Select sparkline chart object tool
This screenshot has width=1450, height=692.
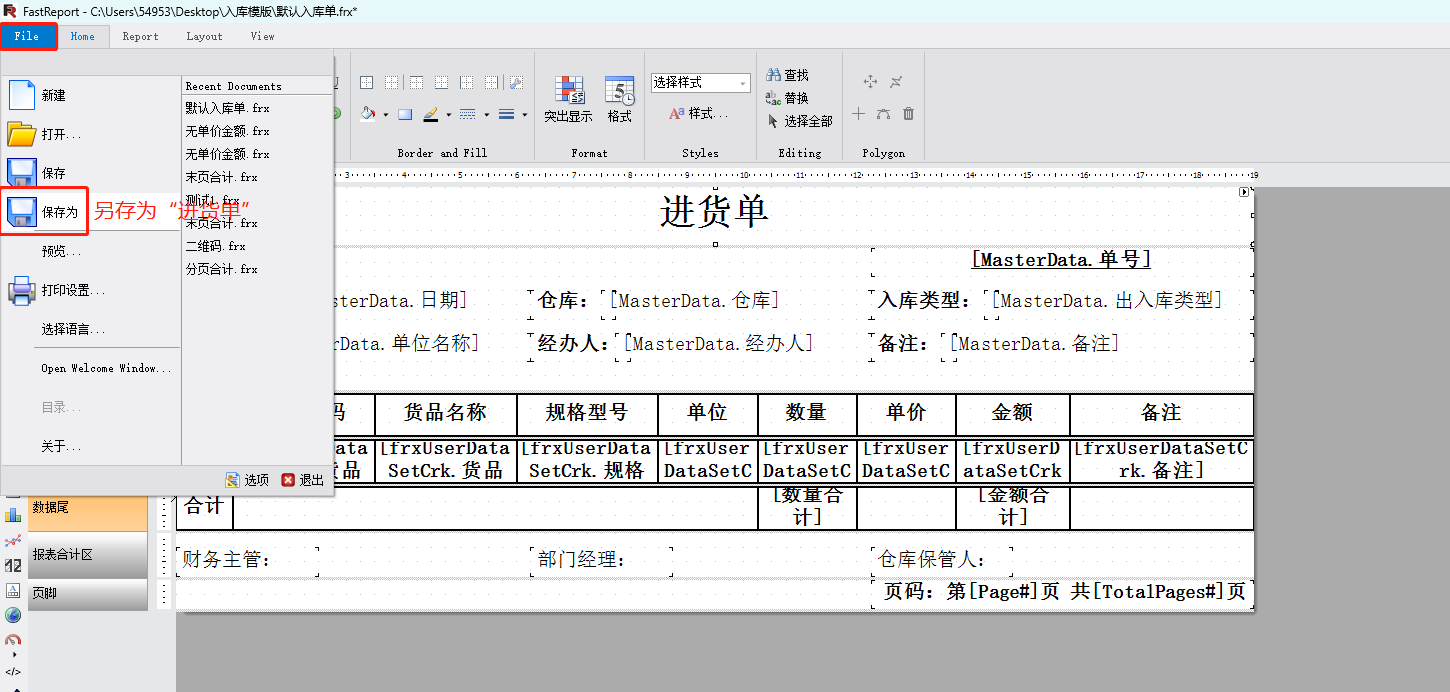tap(13, 540)
